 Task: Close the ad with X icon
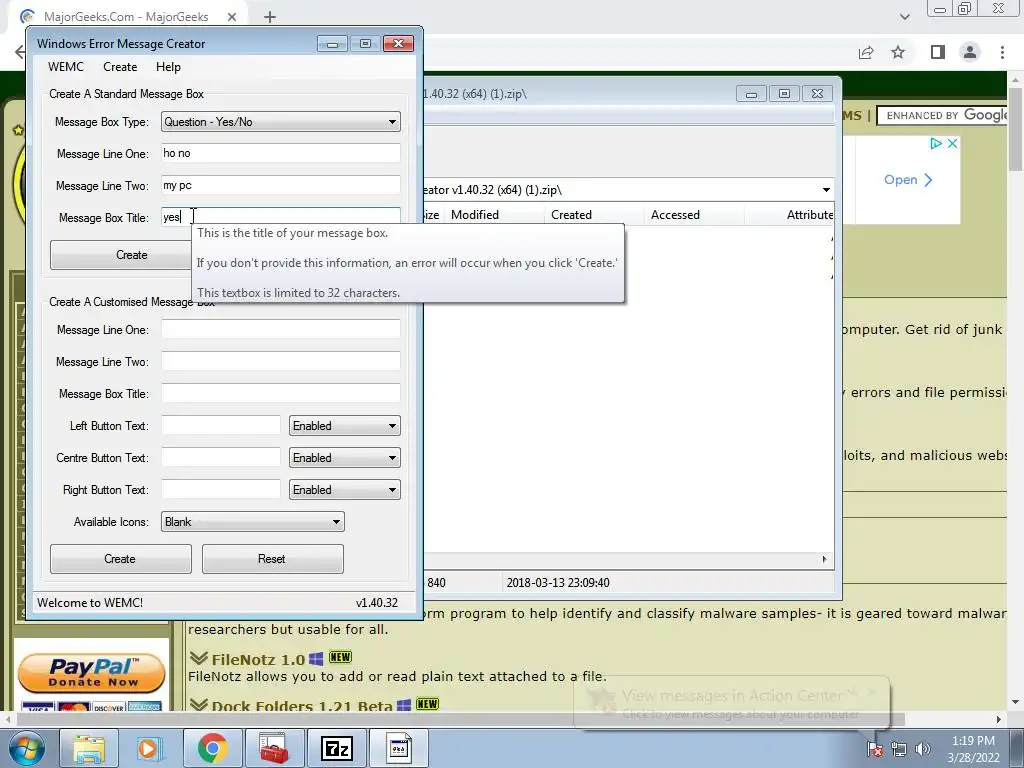[952, 144]
